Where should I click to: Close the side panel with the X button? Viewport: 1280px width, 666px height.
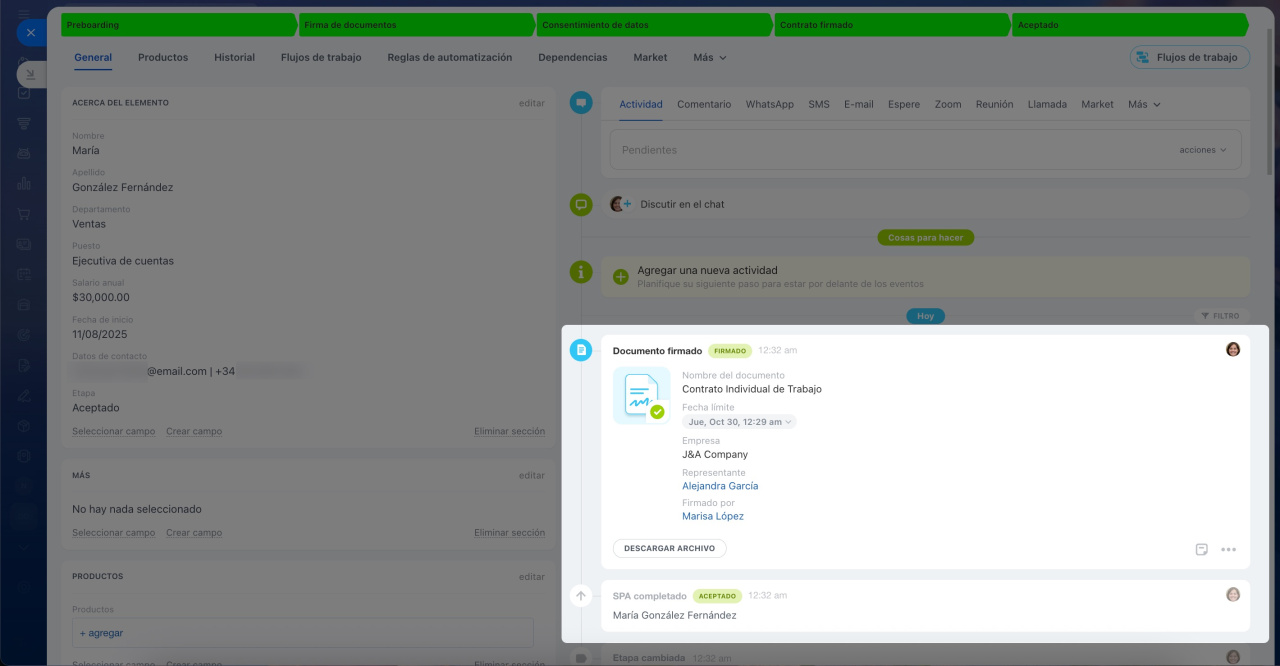point(30,33)
